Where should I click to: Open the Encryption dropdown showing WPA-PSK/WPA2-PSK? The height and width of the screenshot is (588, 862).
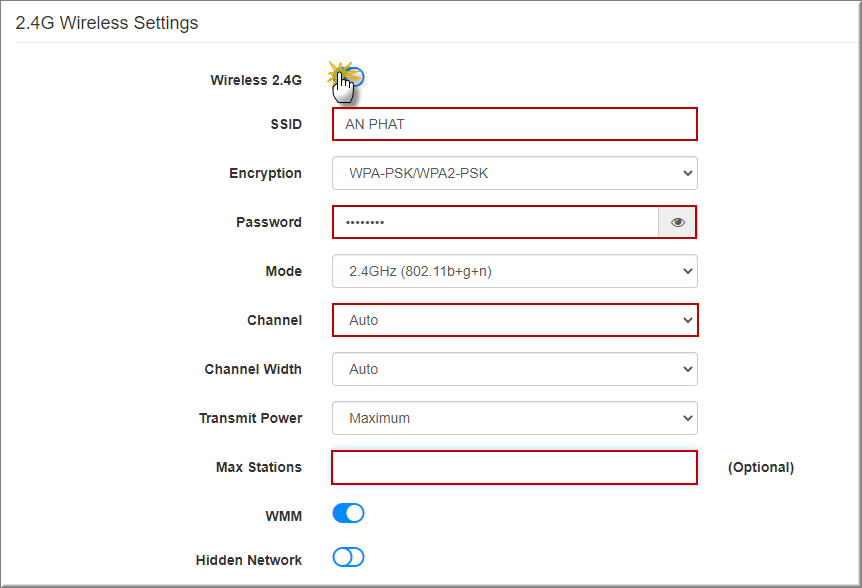point(514,173)
